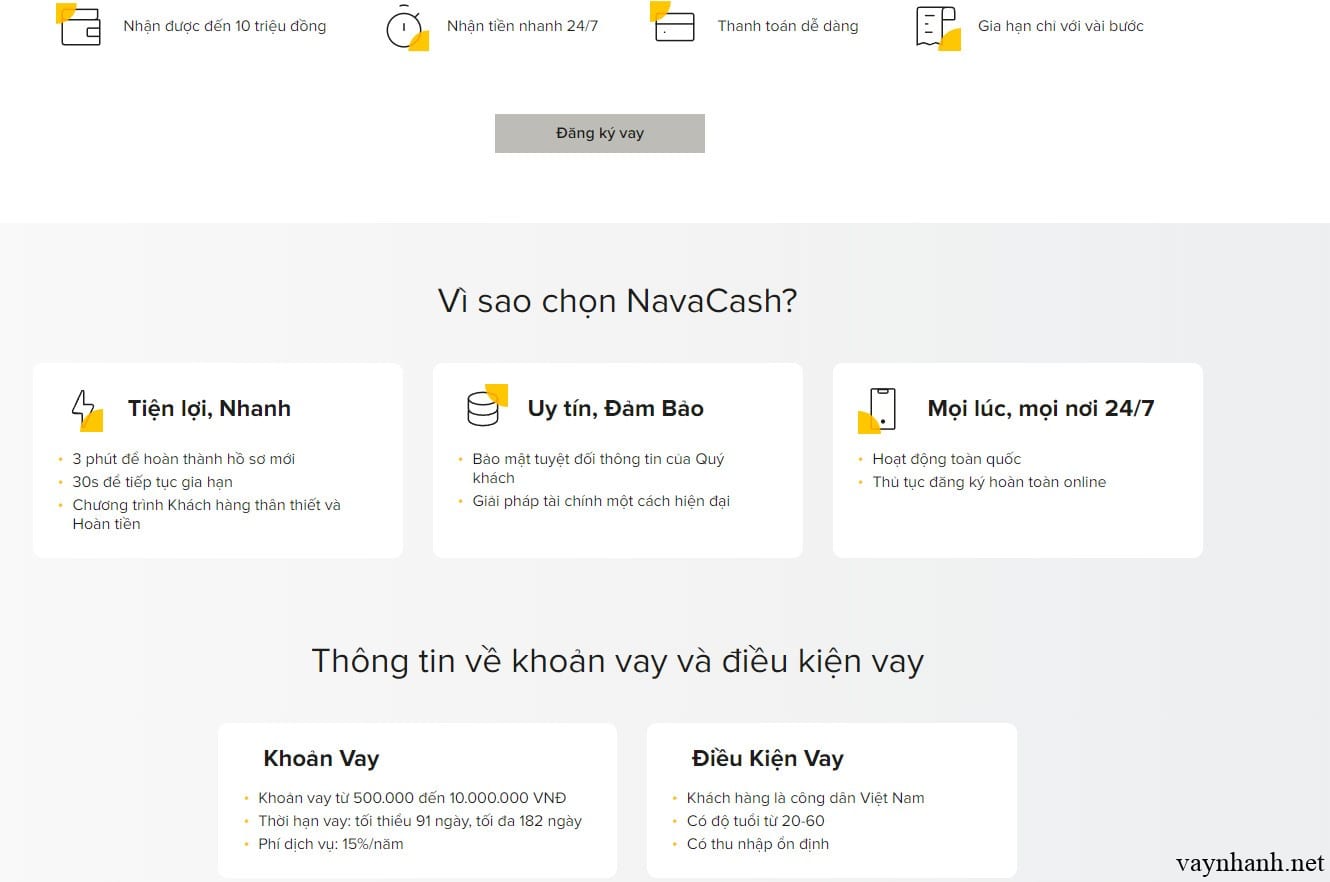This screenshot has height=882, width=1330.
Task: Click the vaynhanh.net watermark link
Action: click(x=1250, y=862)
